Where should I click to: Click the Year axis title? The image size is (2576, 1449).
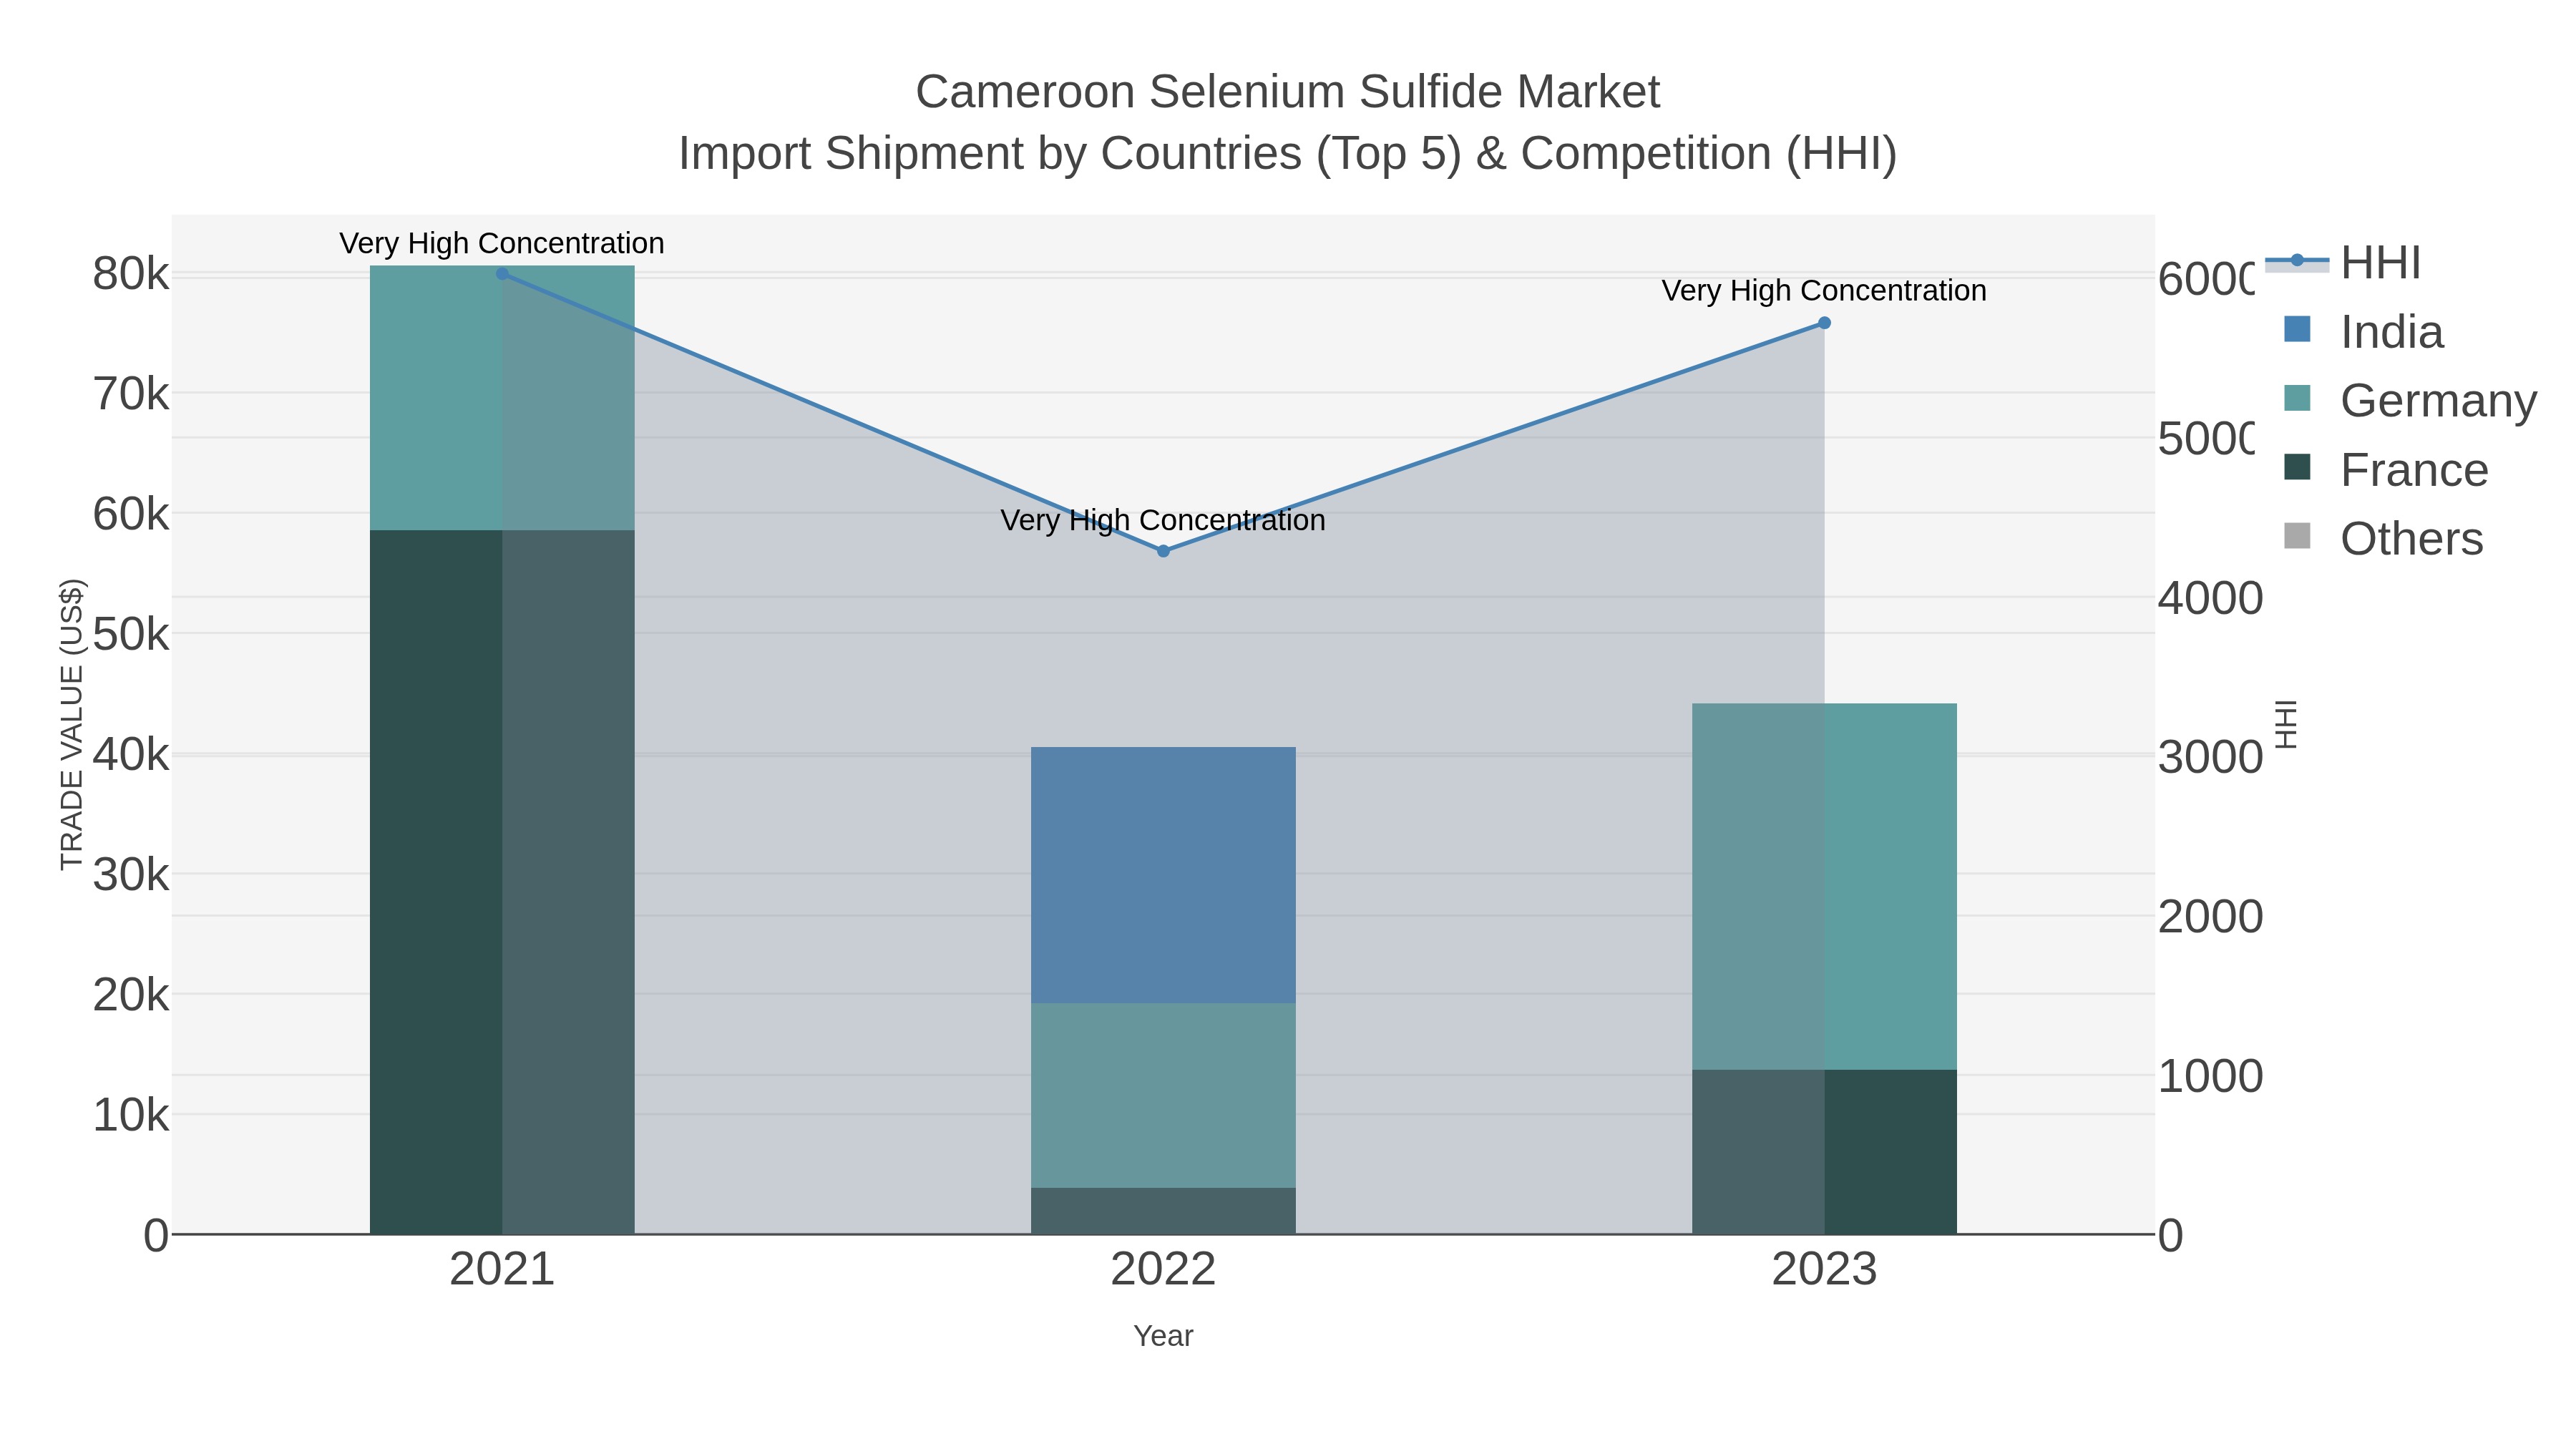tap(1163, 1336)
